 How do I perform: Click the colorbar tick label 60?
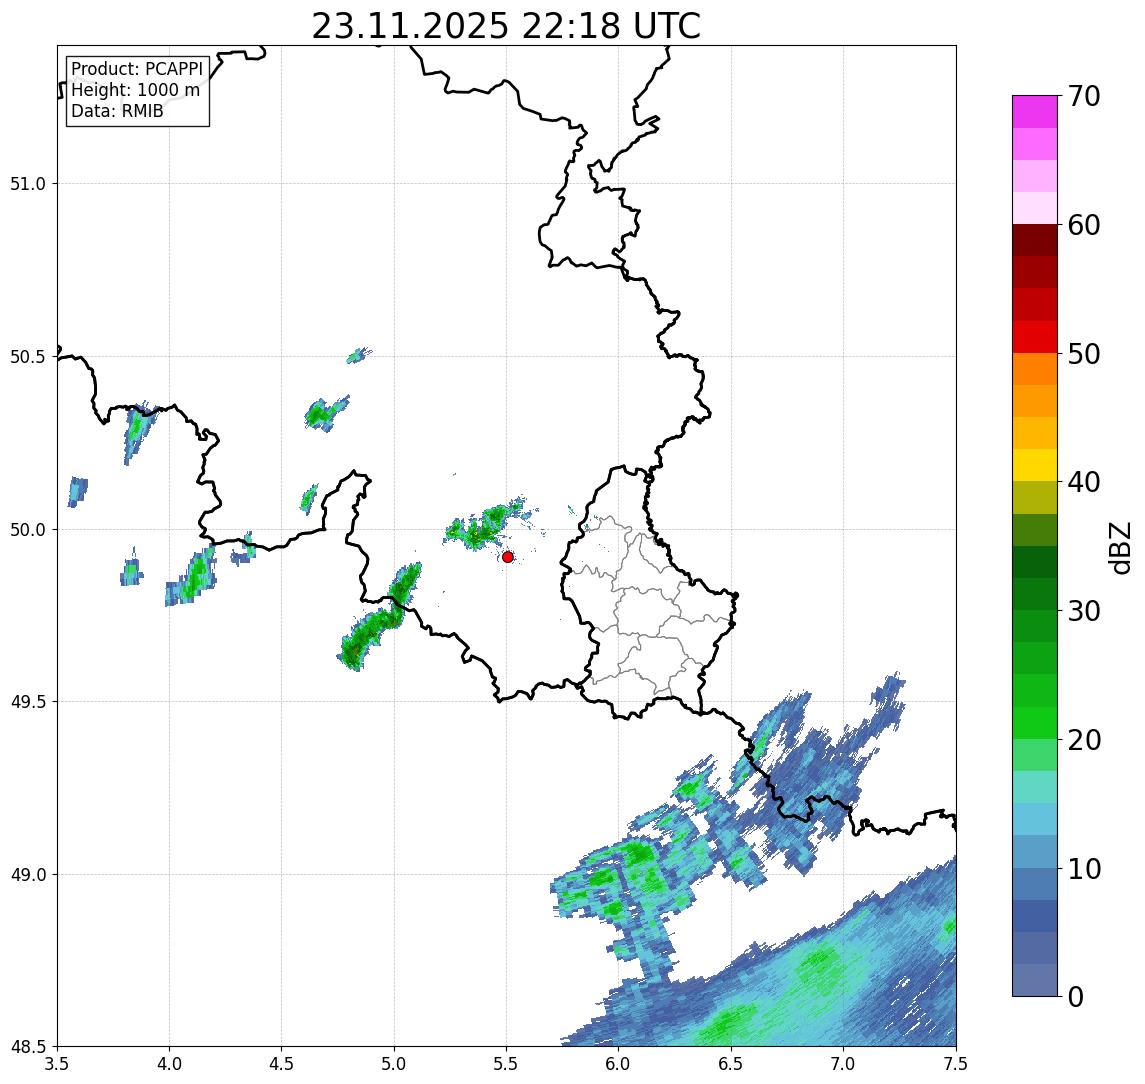point(1084,226)
